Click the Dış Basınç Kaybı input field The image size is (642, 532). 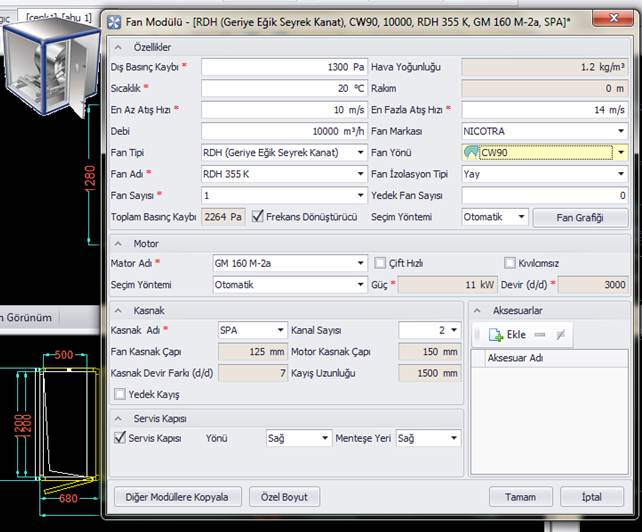[284, 67]
